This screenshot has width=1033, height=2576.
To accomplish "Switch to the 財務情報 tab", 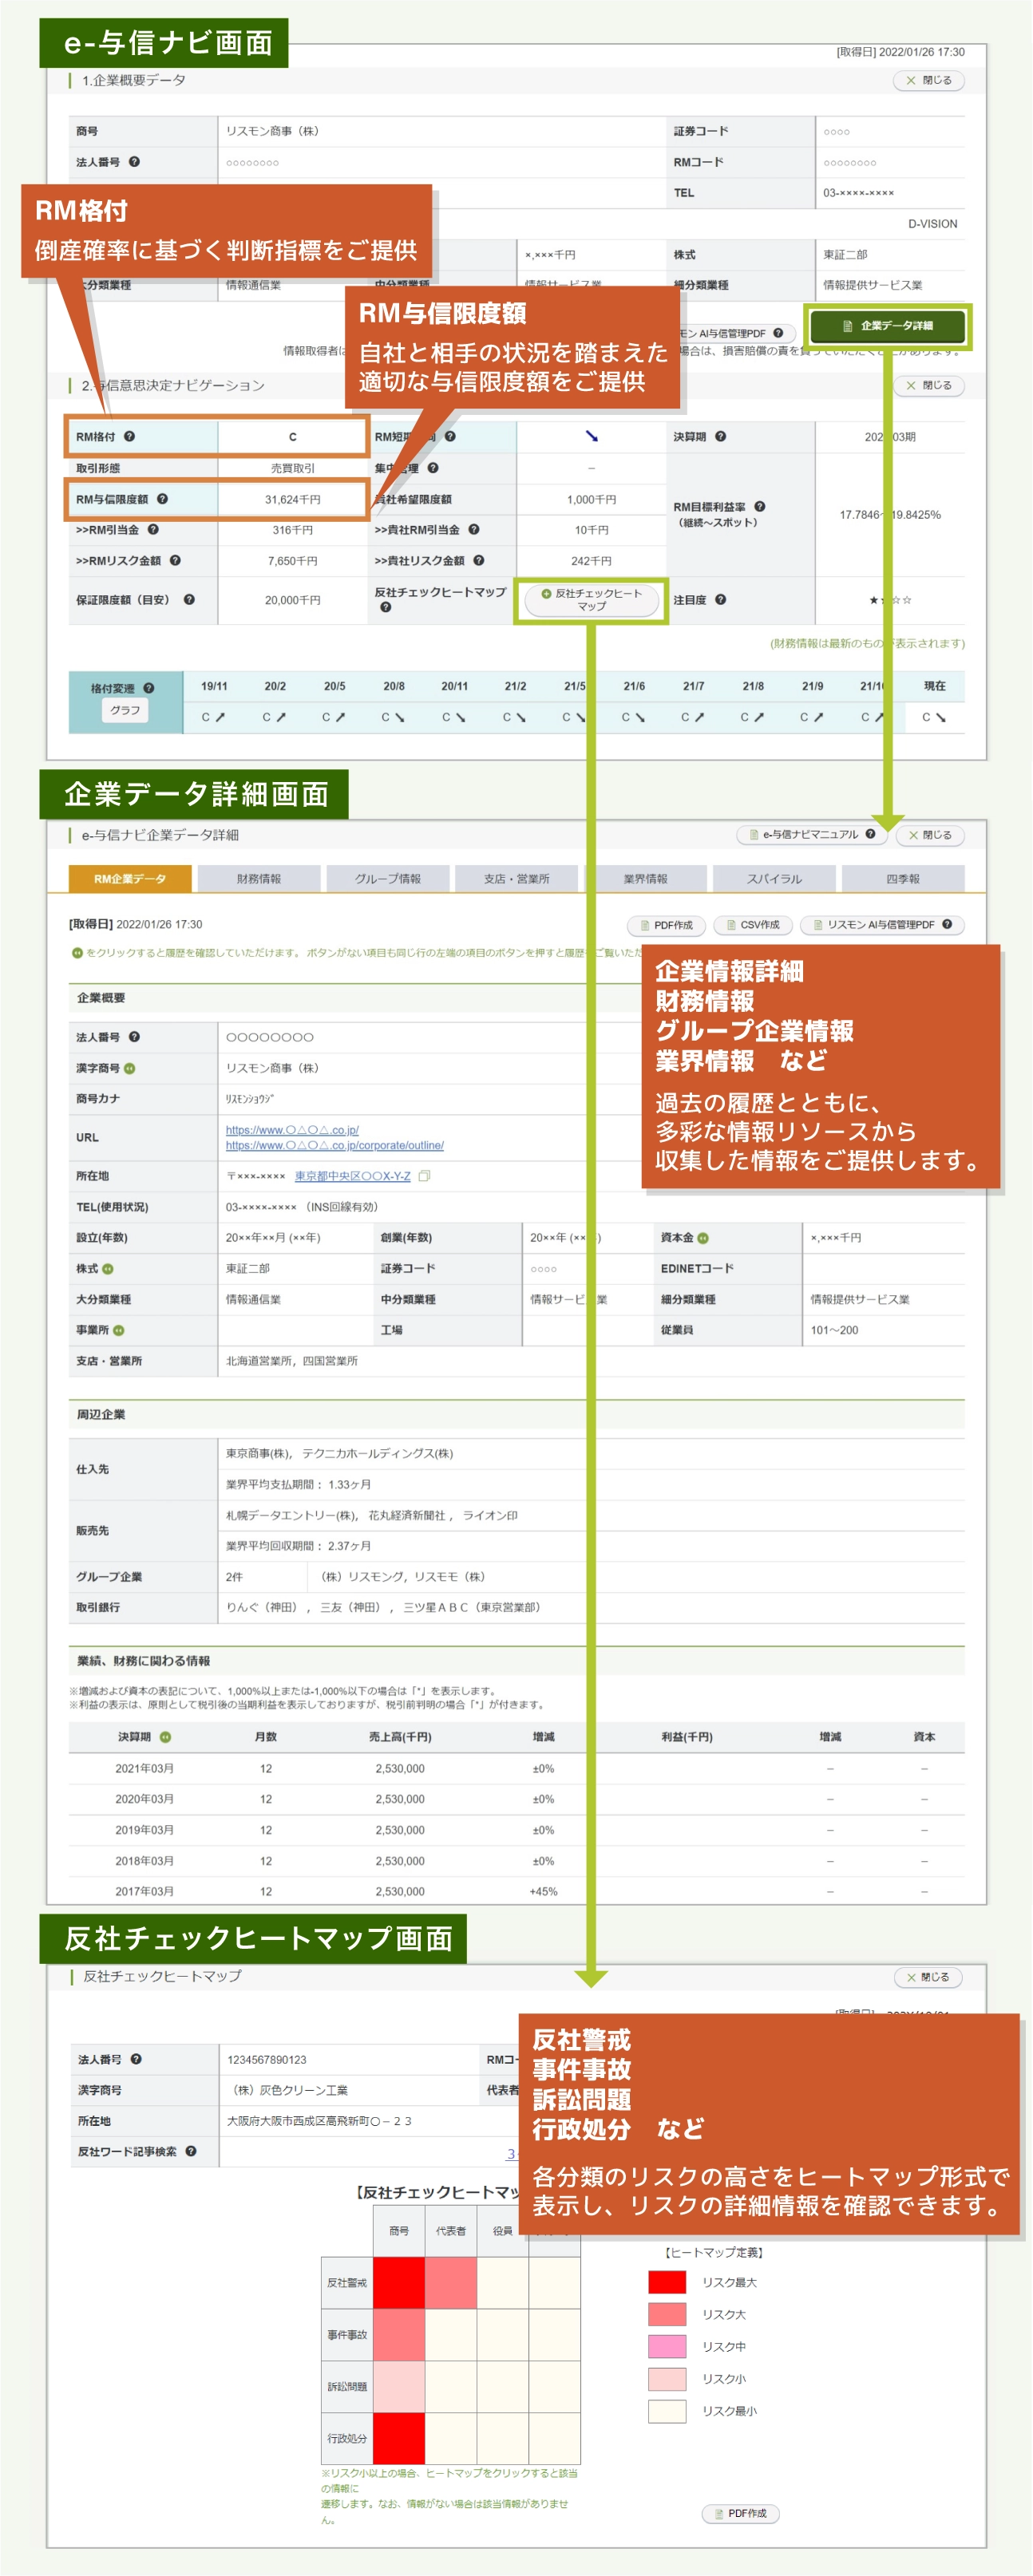I will point(259,878).
